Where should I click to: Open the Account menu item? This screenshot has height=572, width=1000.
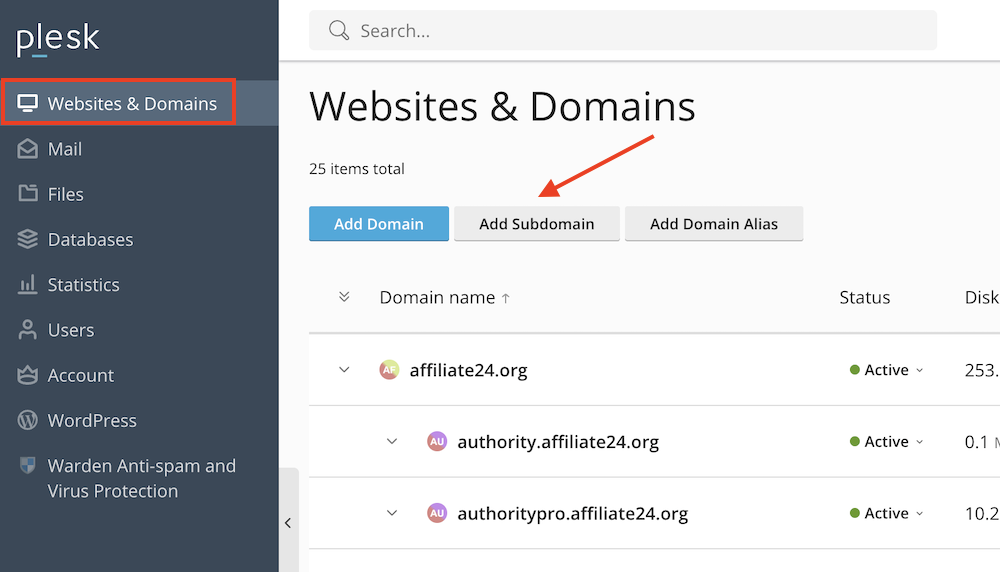[80, 375]
